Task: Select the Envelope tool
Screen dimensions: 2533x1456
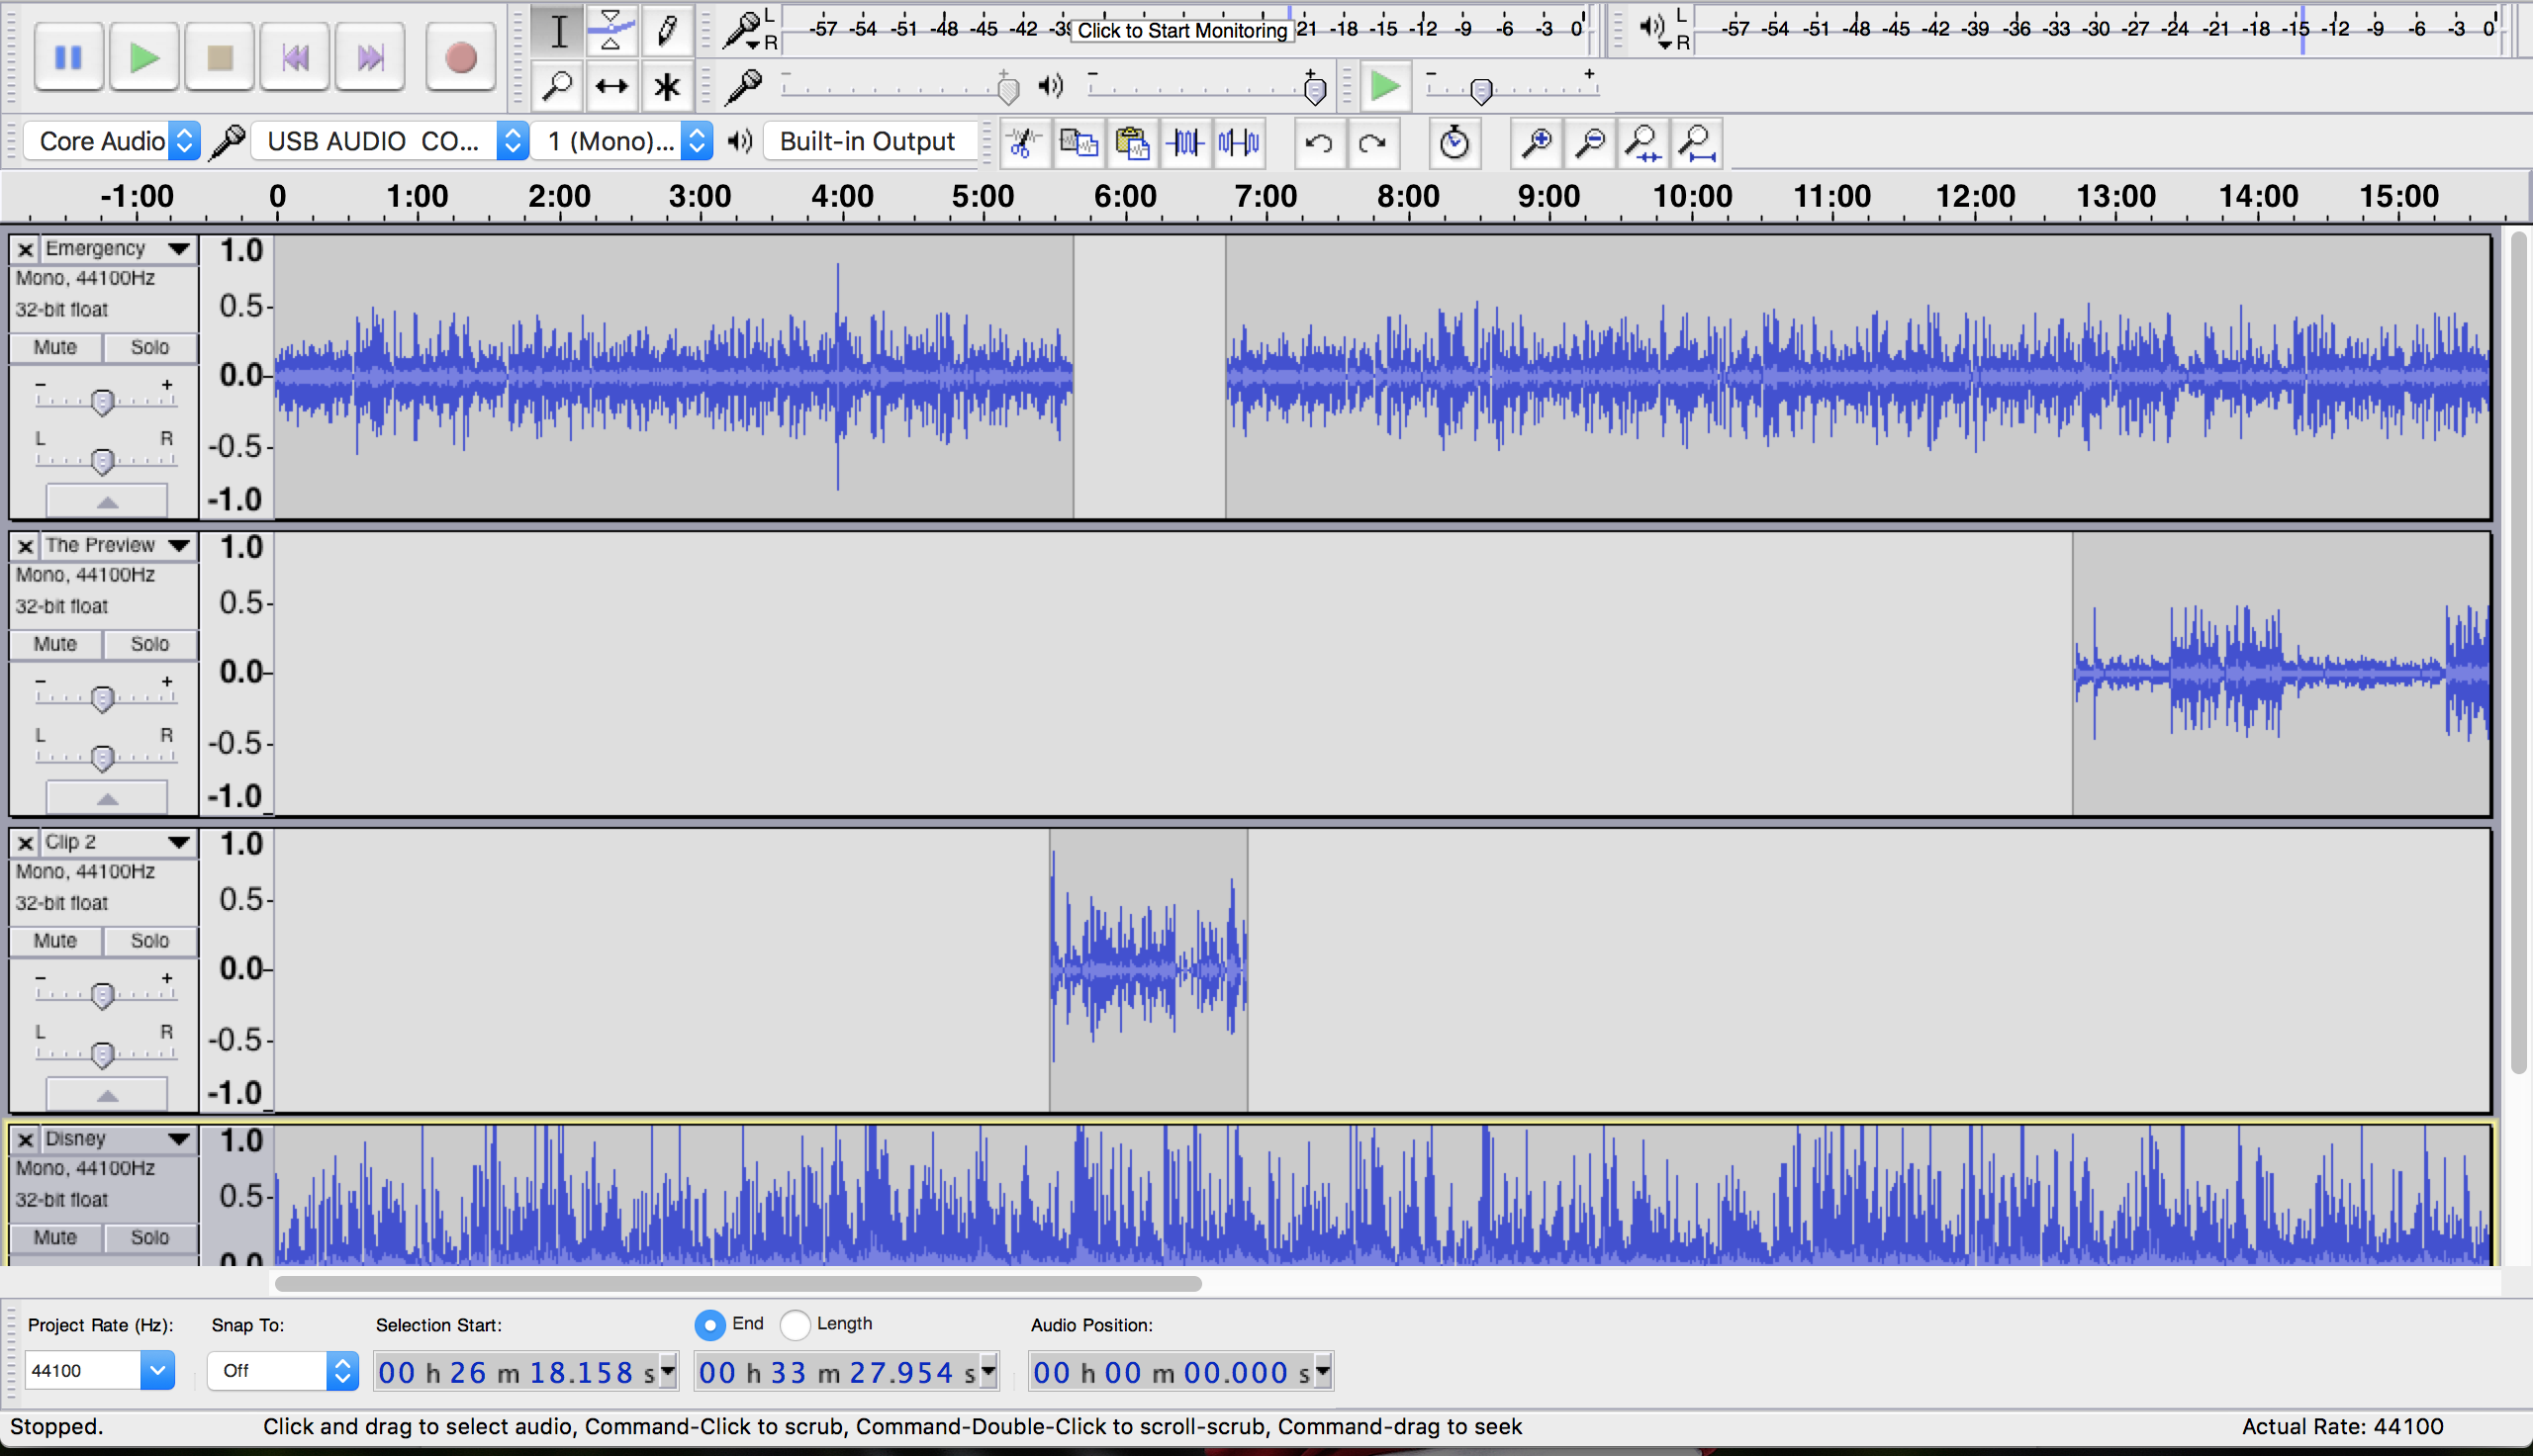Action: tap(611, 31)
